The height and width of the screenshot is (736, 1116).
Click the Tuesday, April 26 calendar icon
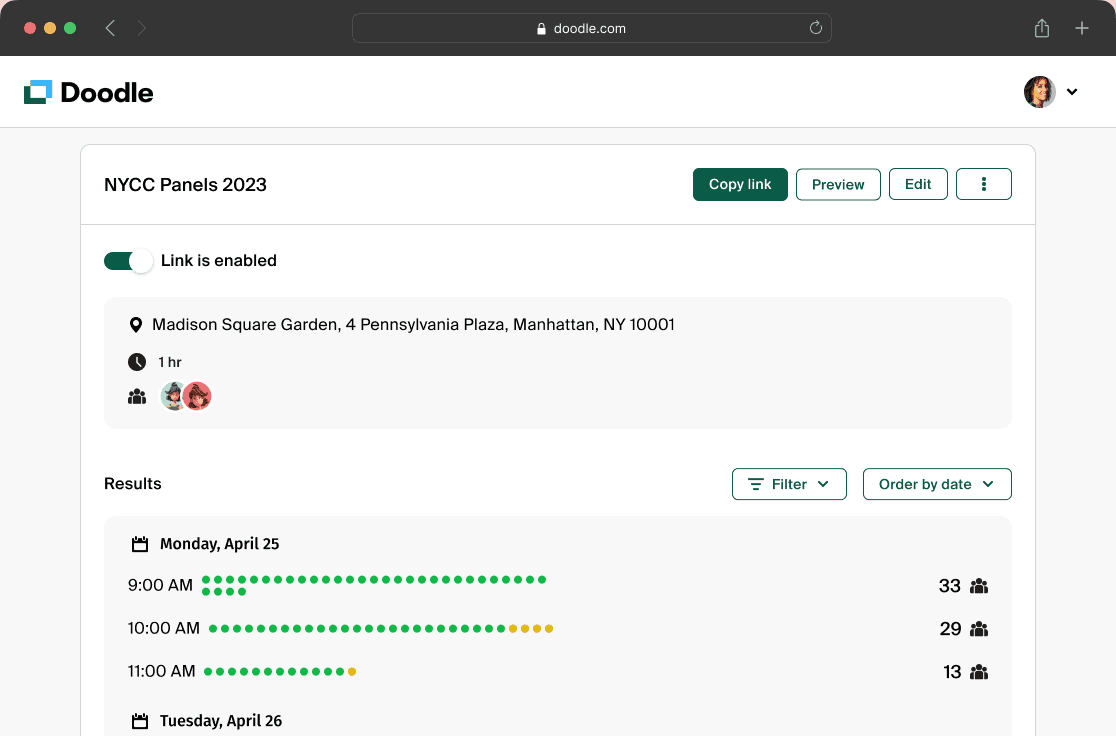pyautogui.click(x=140, y=721)
